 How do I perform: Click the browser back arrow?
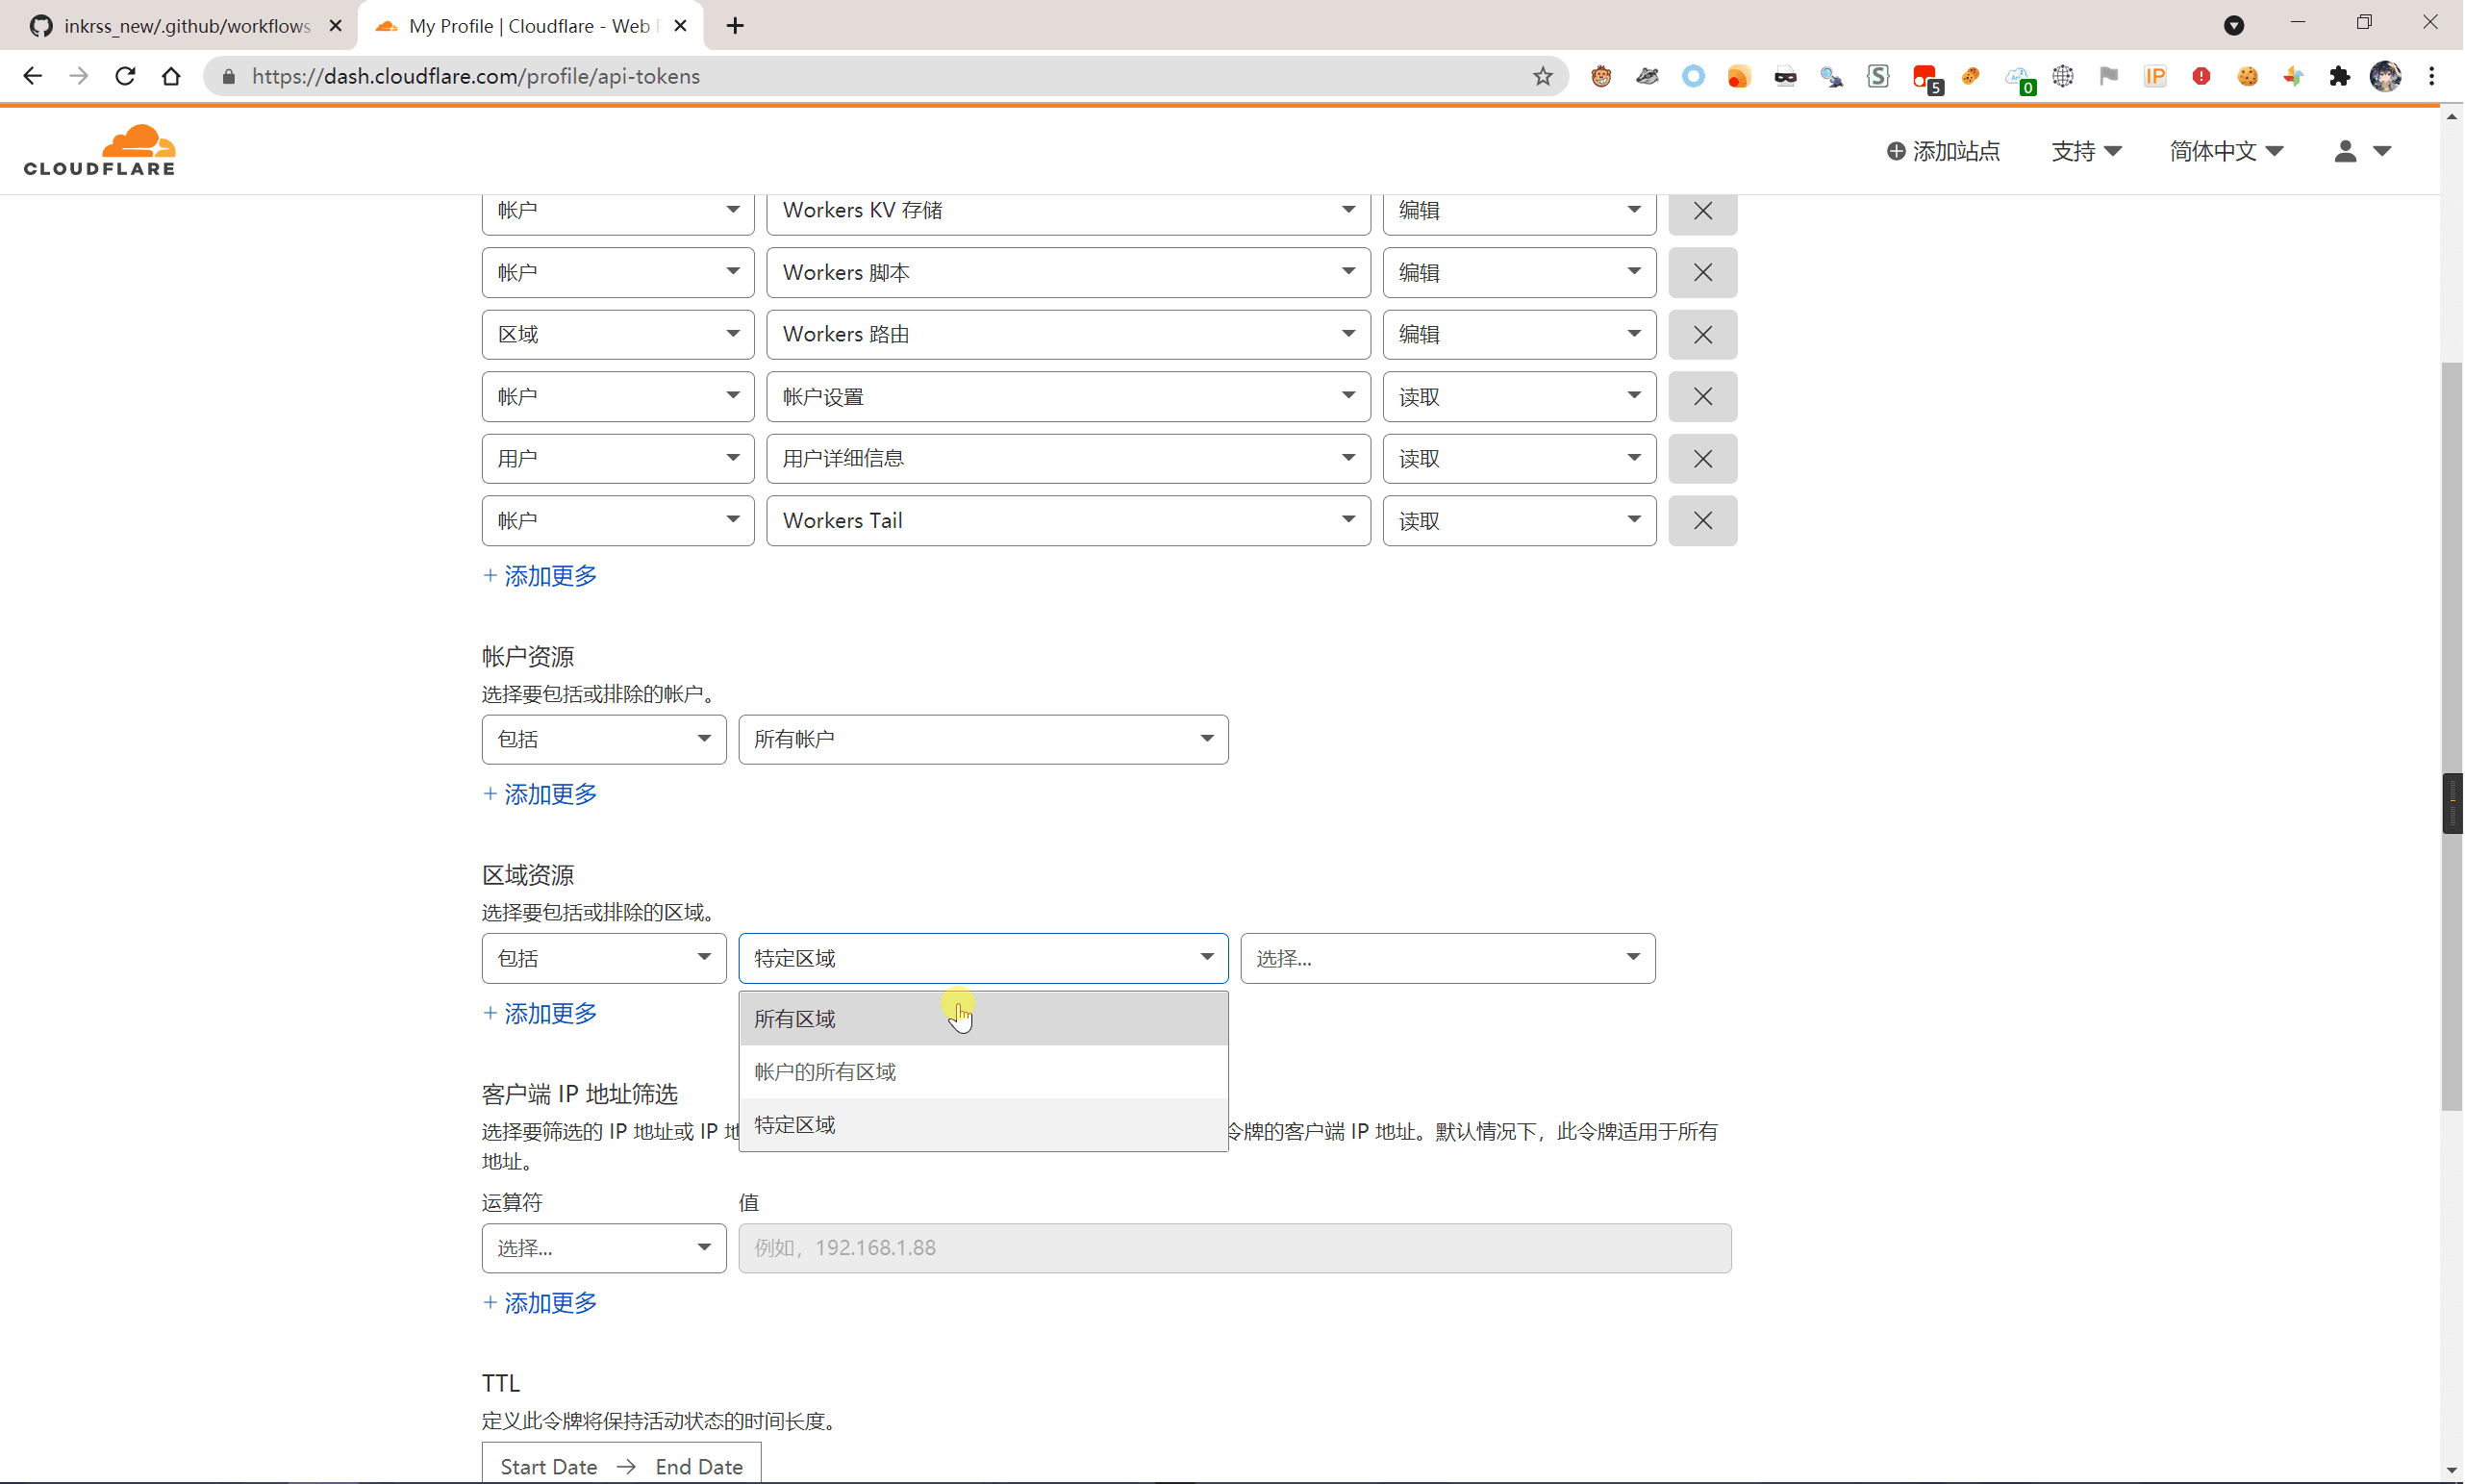32,76
